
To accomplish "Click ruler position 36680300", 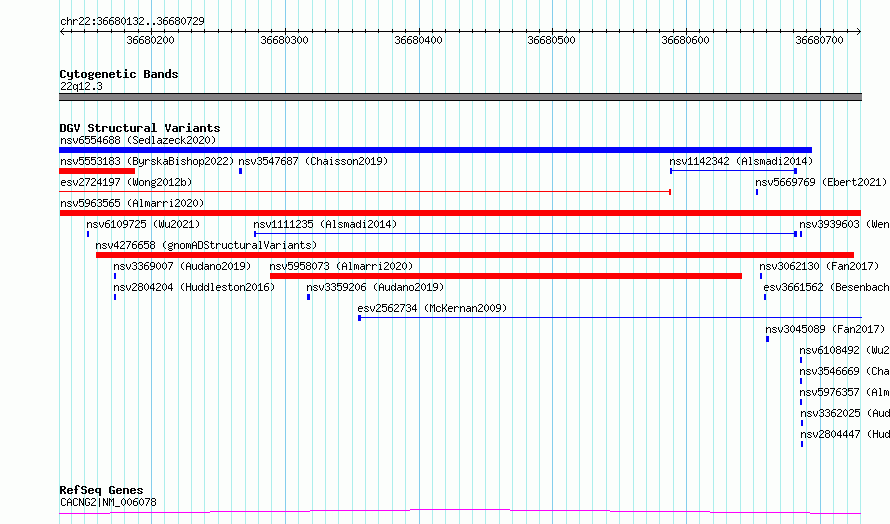I will click(284, 40).
